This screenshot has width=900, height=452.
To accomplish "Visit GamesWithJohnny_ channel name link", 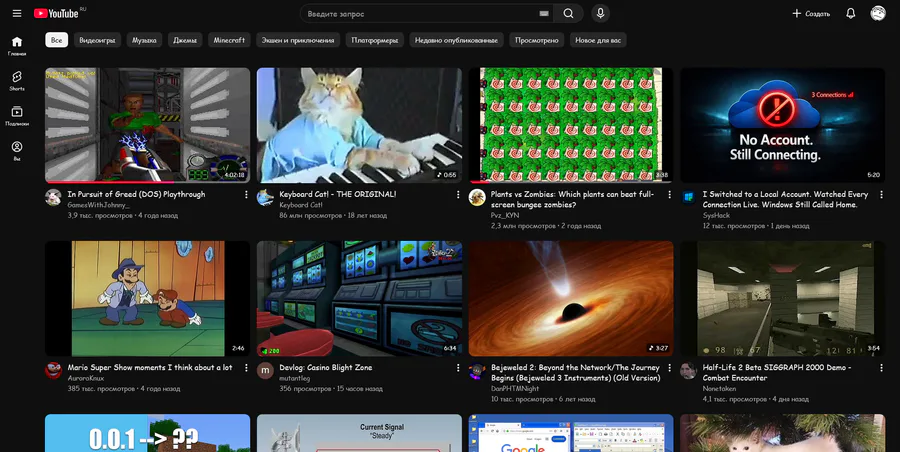I will point(98,205).
